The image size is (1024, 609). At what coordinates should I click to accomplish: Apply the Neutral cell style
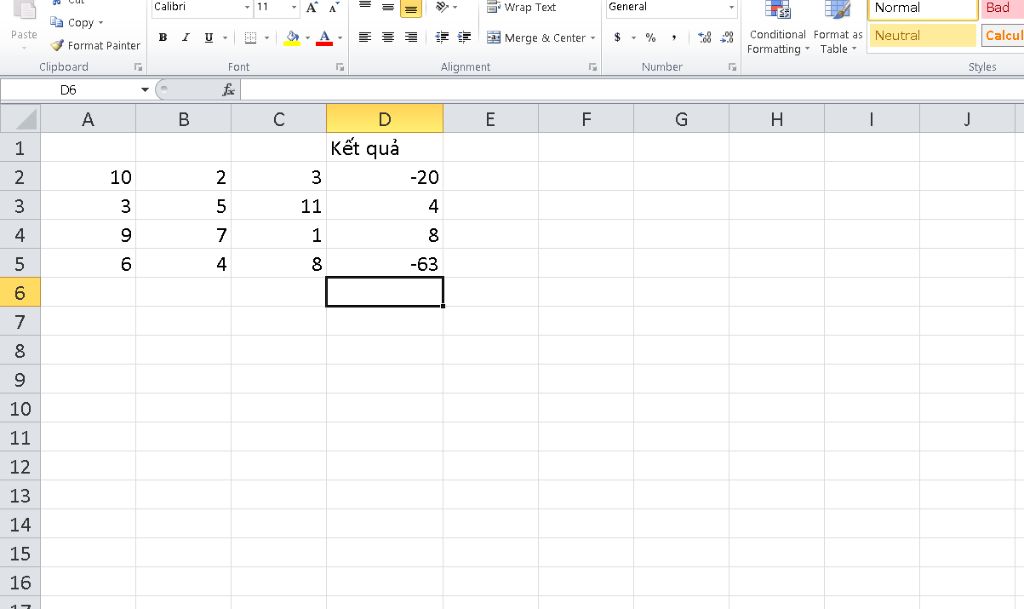click(x=923, y=35)
